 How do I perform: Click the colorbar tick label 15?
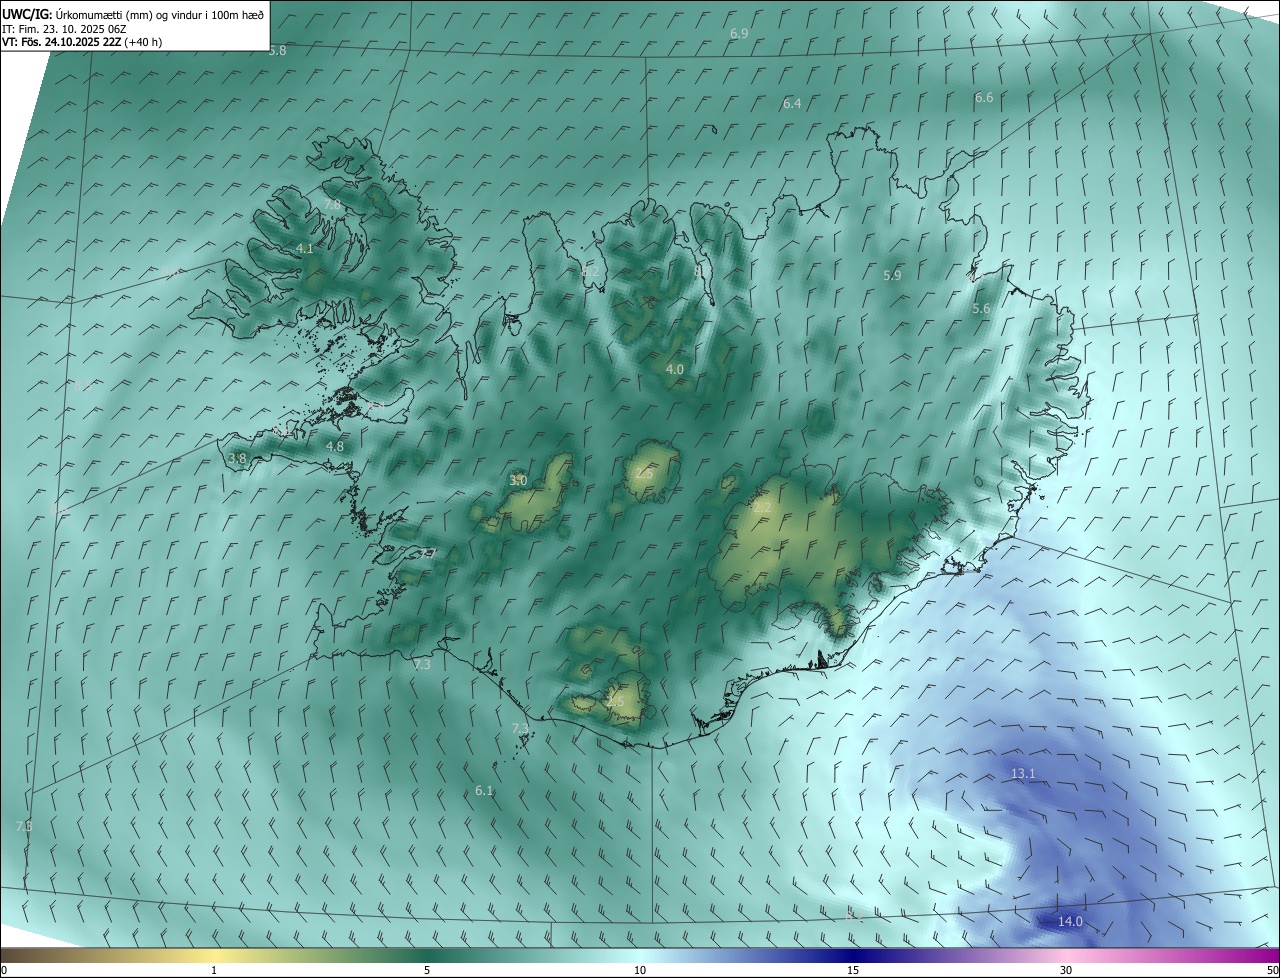pos(853,971)
